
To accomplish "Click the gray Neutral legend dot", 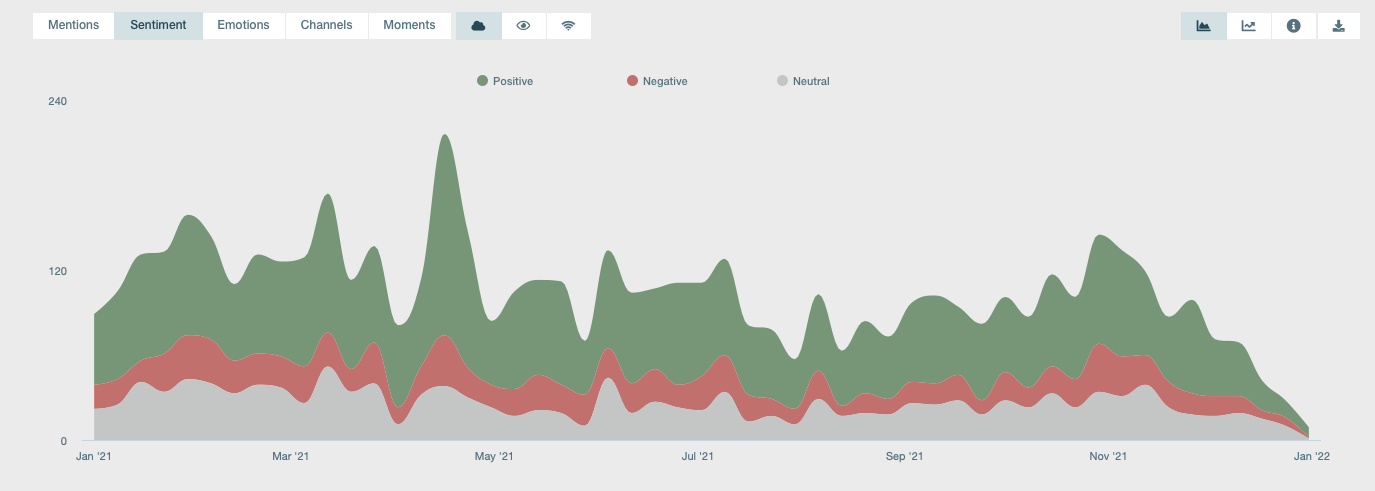I will tap(782, 81).
